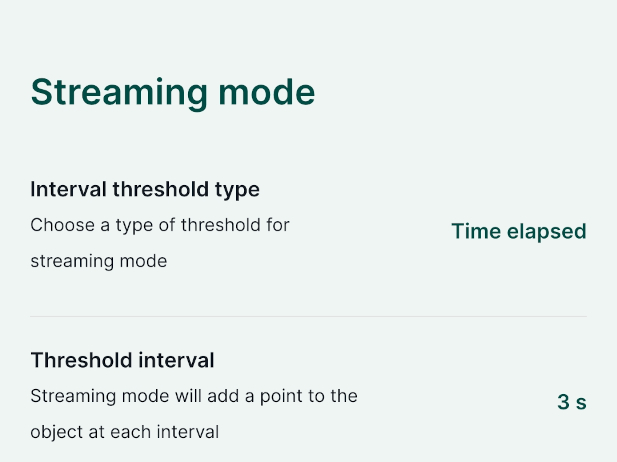Open the Time elapsed threshold type selector
617x462 pixels.
point(518,232)
